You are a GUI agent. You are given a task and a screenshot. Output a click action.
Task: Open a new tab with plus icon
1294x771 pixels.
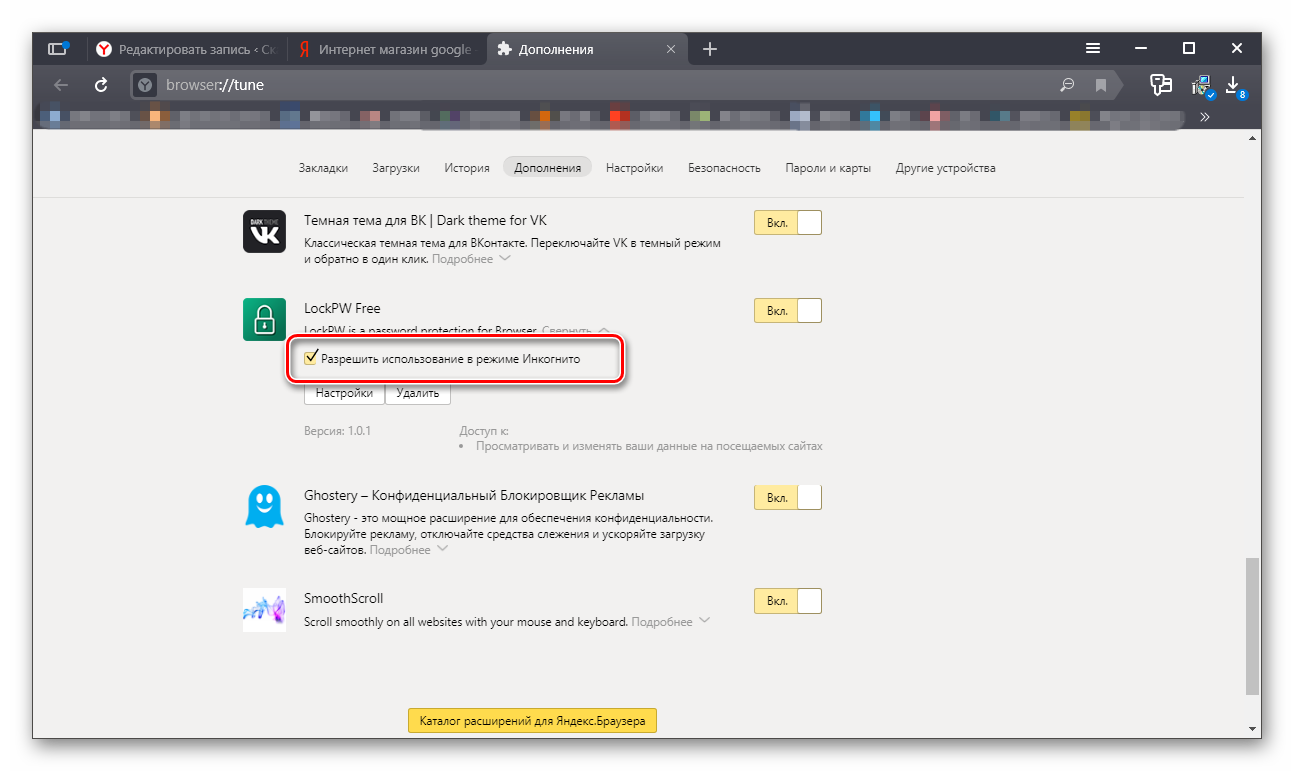click(x=710, y=49)
